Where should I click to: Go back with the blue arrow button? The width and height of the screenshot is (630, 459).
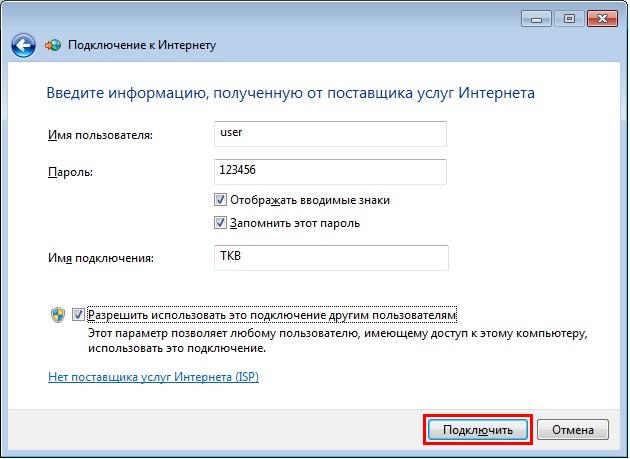point(23,45)
